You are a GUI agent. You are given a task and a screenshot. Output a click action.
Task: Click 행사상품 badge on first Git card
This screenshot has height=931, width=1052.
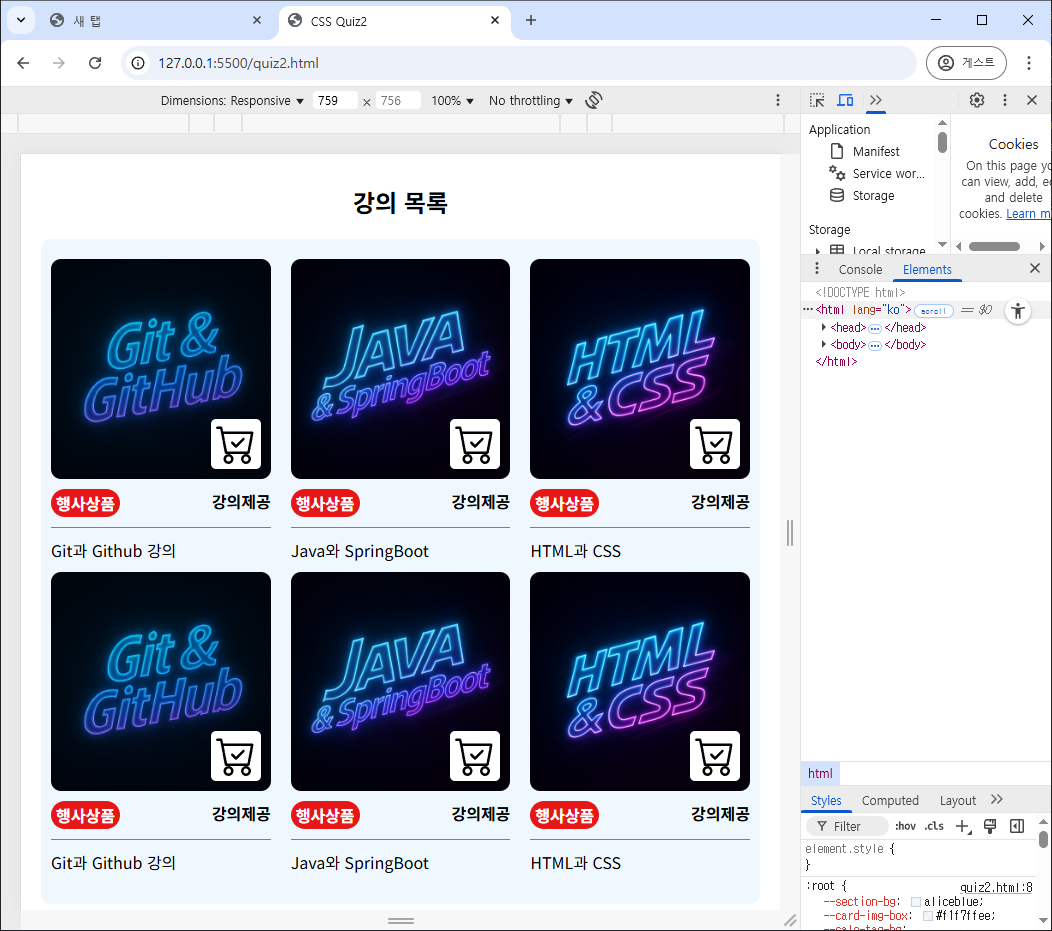tap(85, 503)
